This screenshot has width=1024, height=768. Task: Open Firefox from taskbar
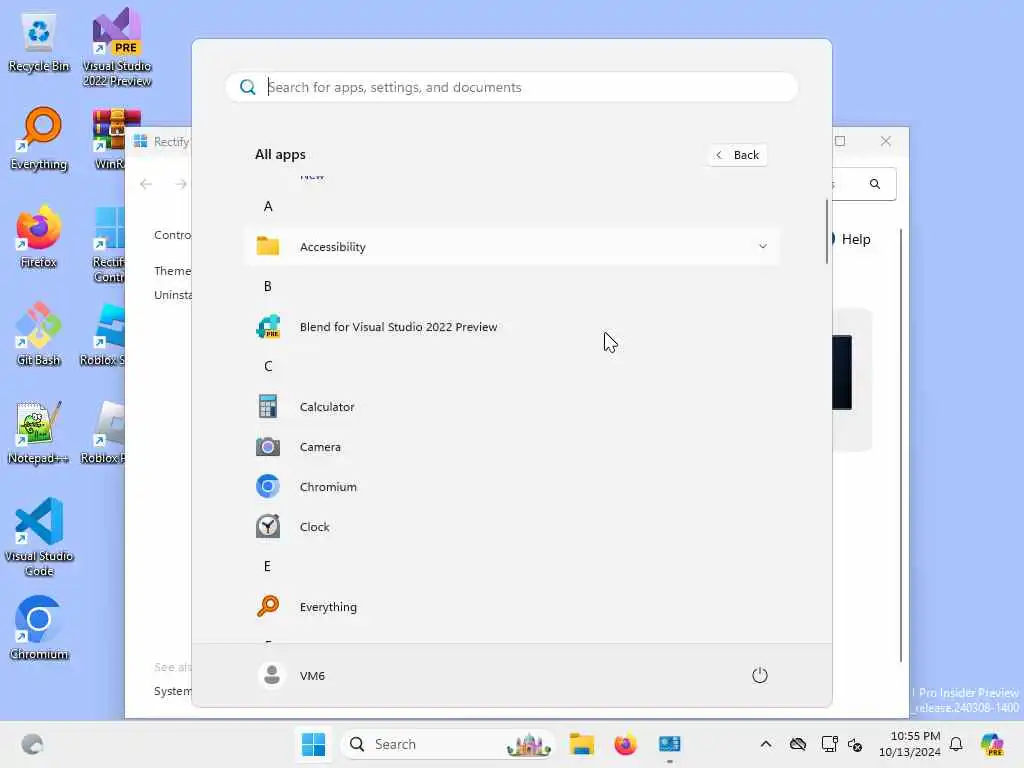pos(625,744)
